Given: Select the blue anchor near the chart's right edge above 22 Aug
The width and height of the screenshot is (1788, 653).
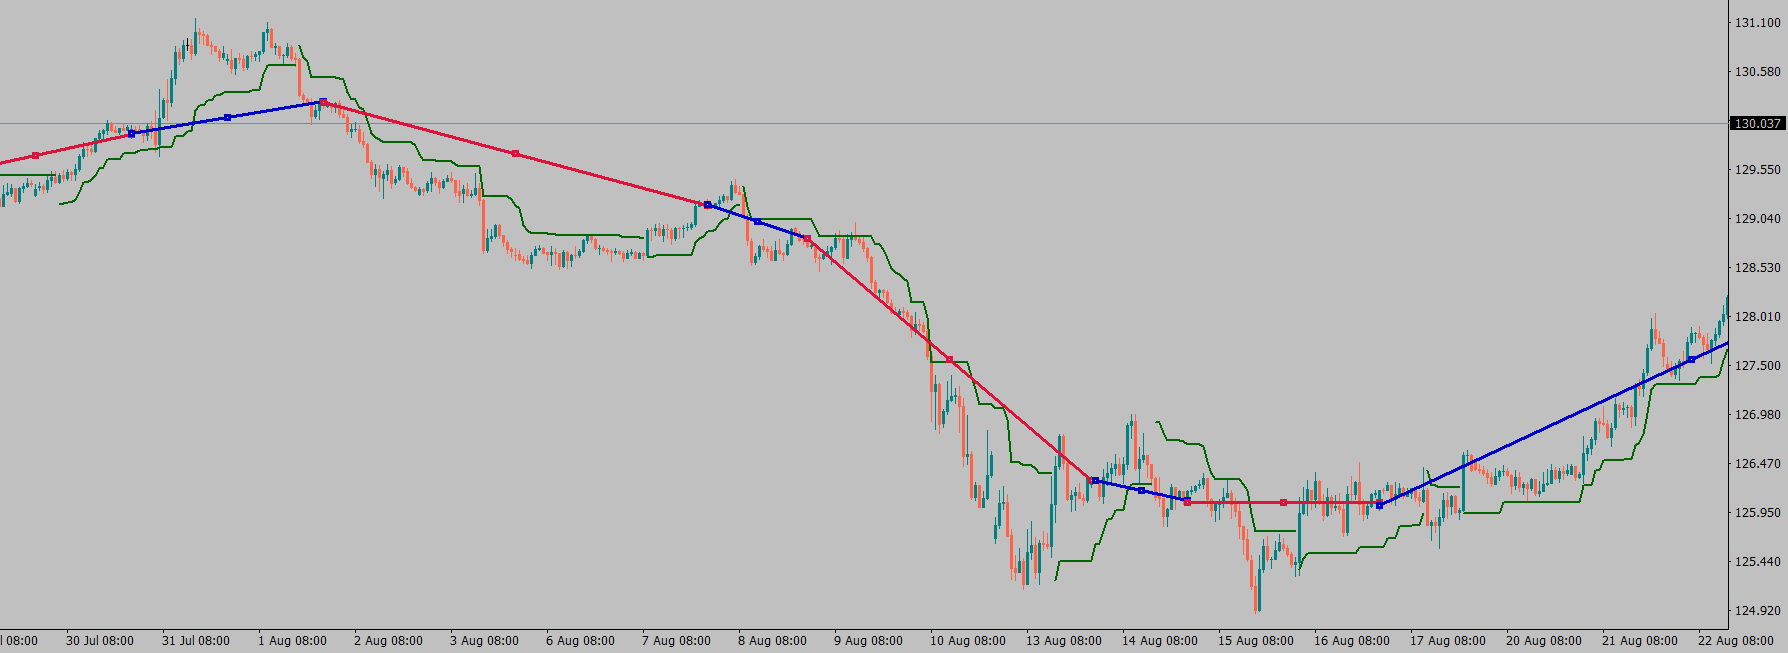Looking at the screenshot, I should click(1692, 359).
